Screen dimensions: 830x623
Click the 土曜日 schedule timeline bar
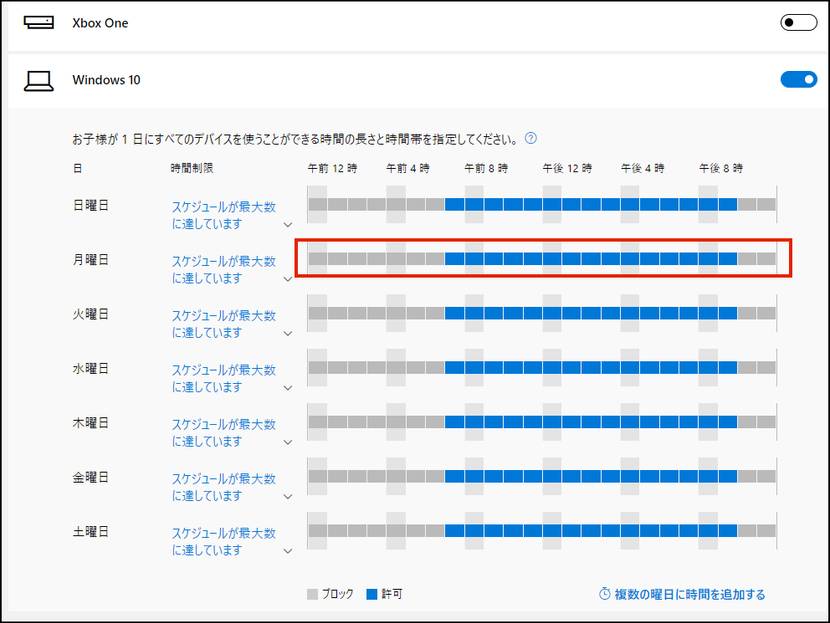click(542, 531)
